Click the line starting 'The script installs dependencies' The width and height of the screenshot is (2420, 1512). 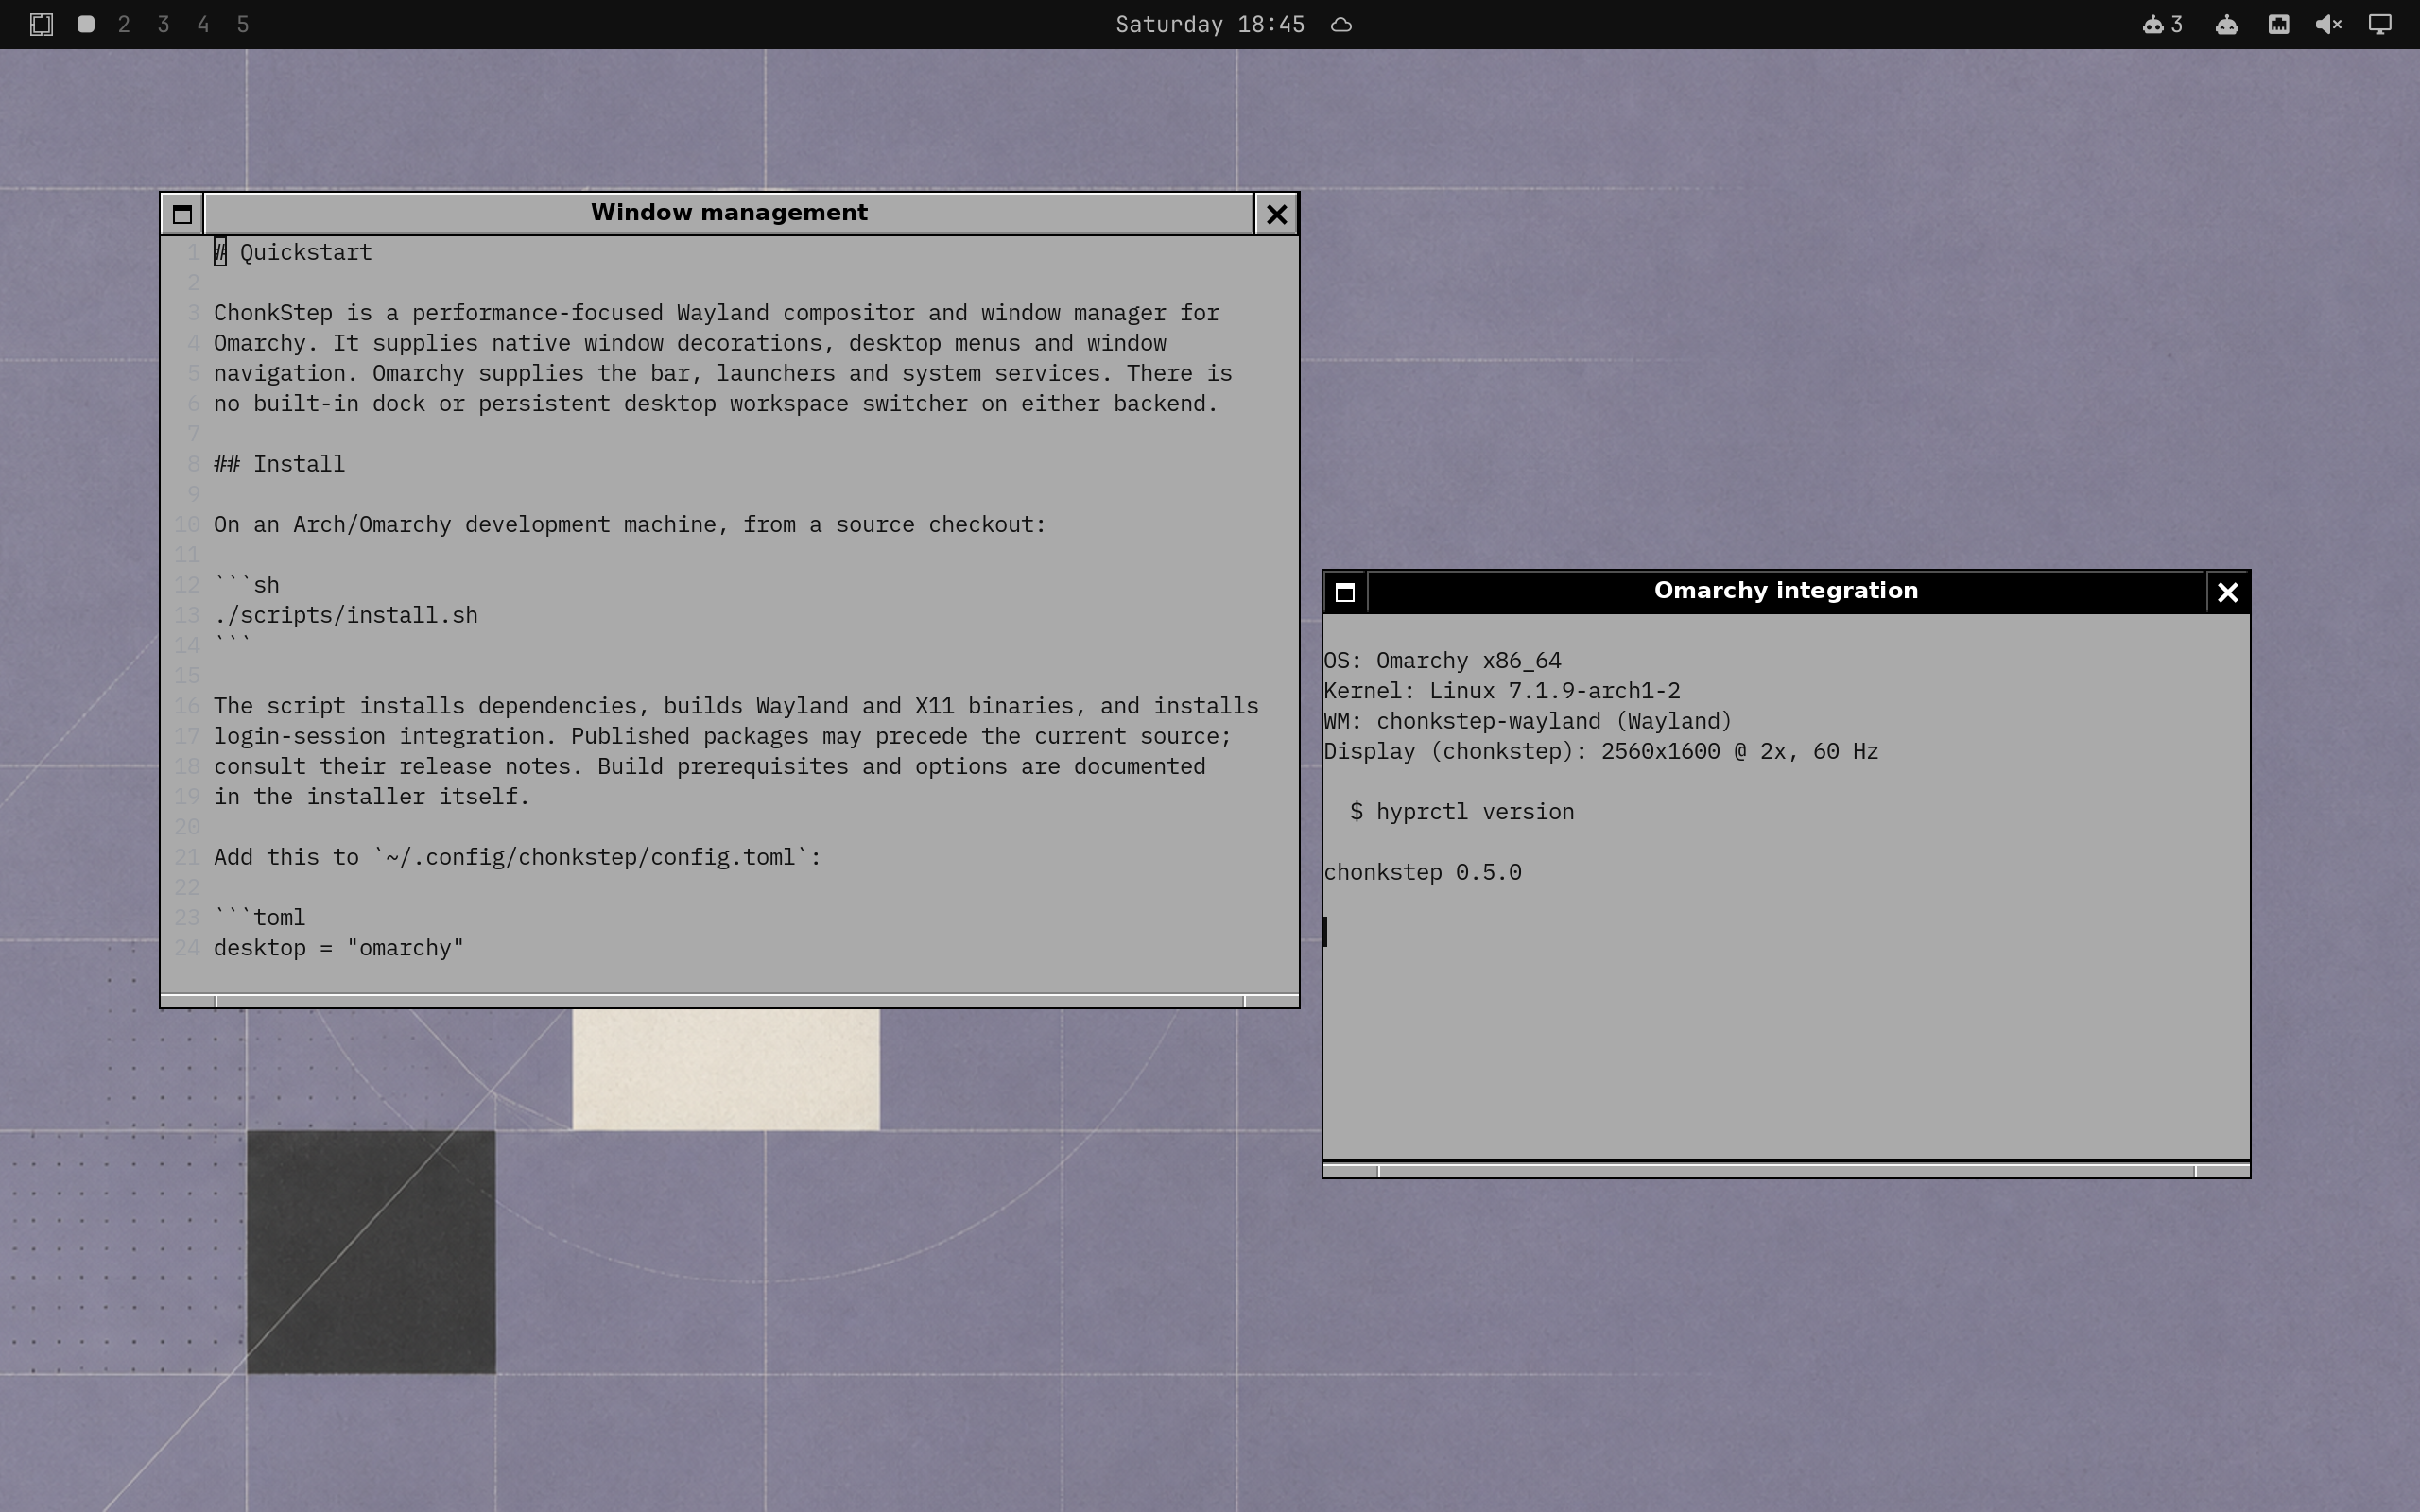pyautogui.click(x=736, y=706)
